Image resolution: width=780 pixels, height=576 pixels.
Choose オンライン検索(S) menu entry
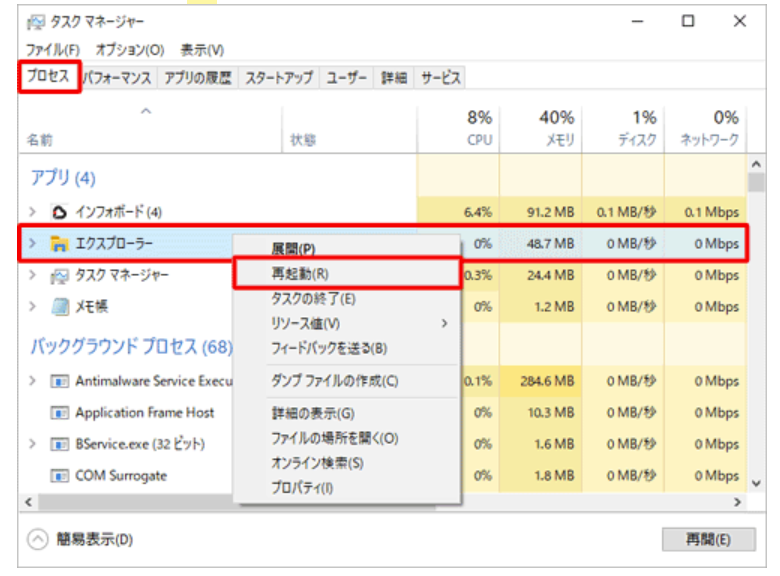coord(347,464)
